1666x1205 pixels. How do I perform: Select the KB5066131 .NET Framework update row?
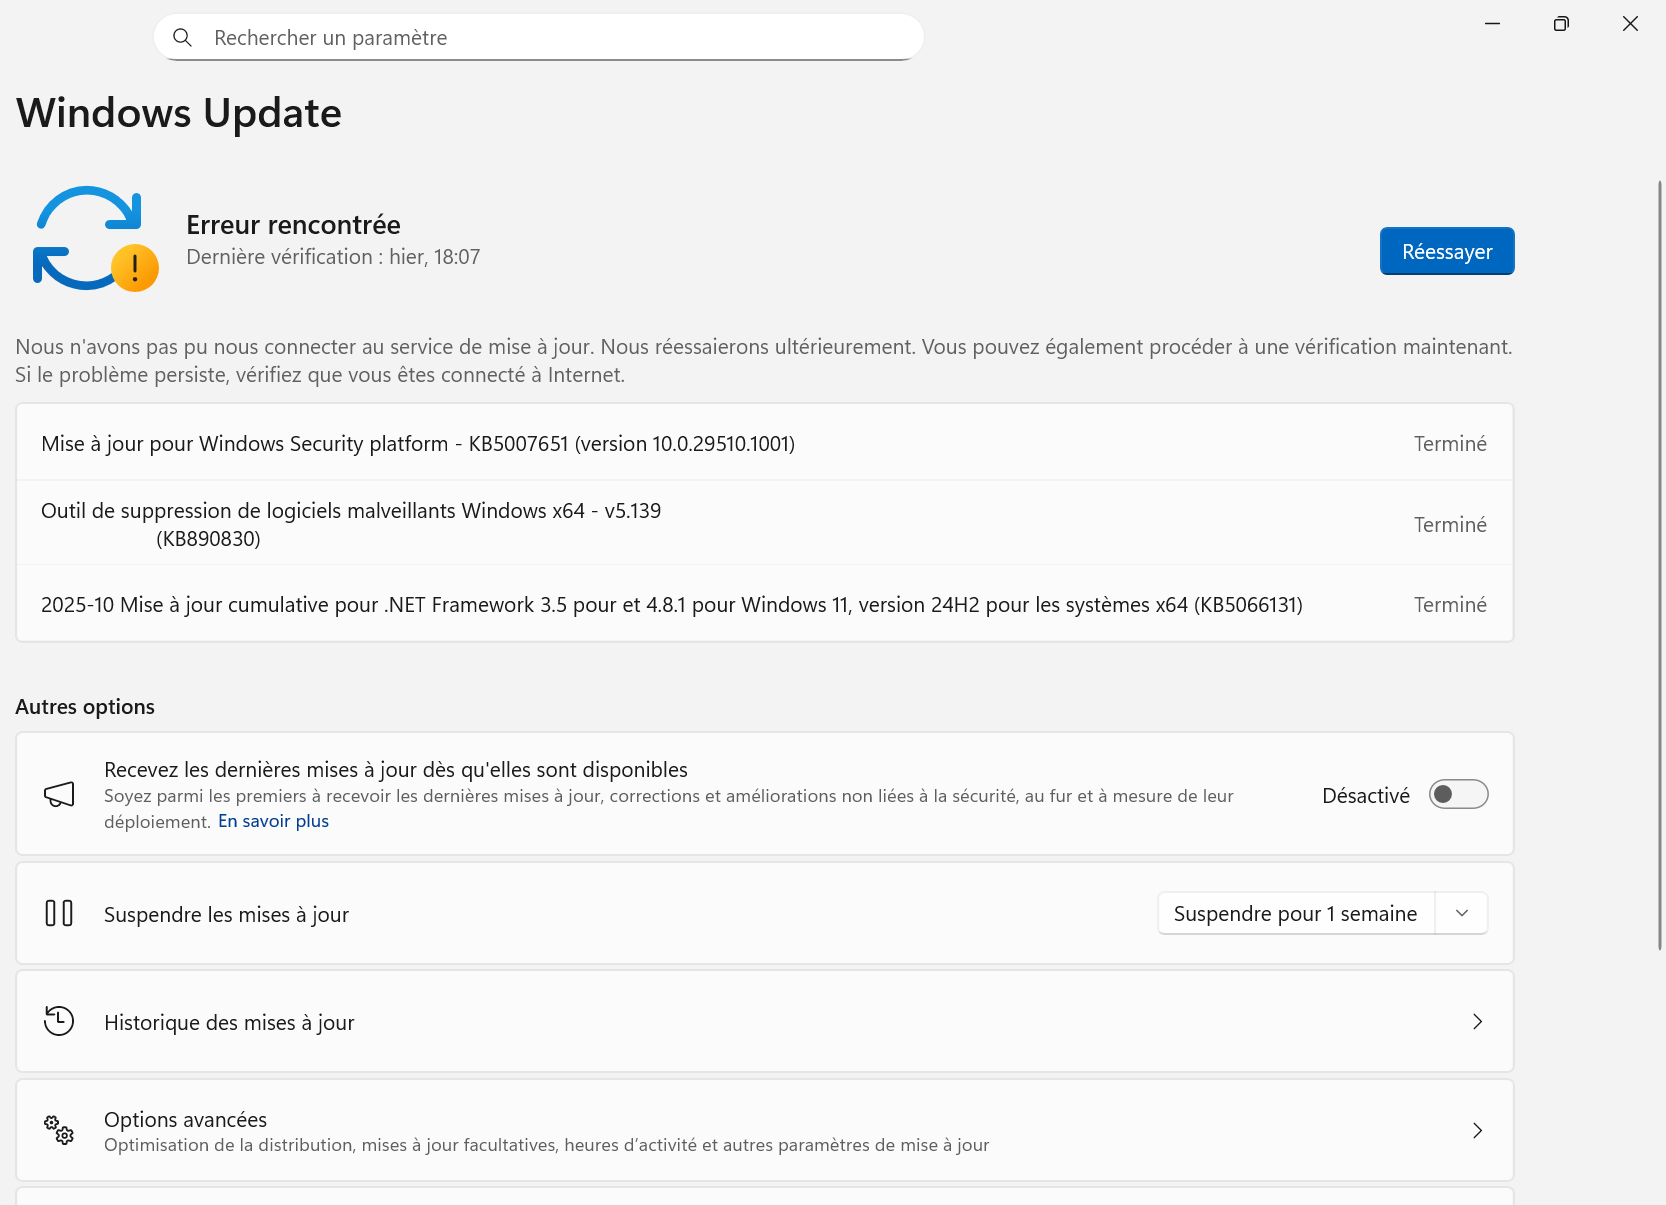pos(765,605)
